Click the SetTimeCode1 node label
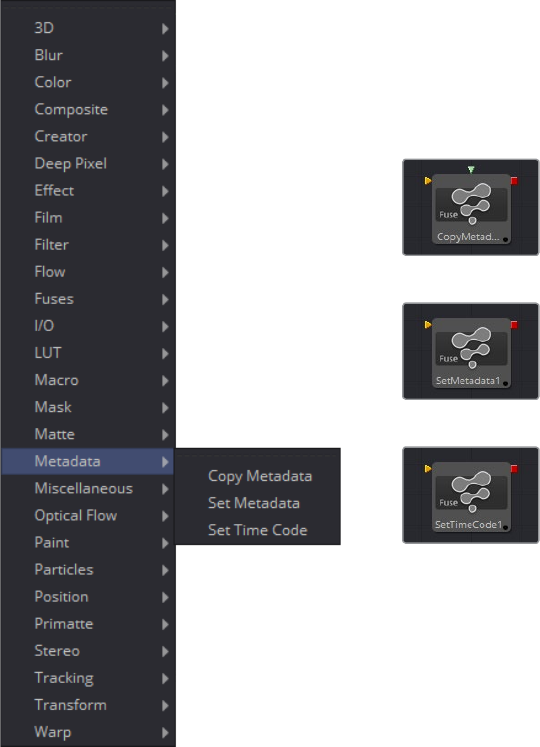This screenshot has width=540, height=747. point(469,525)
